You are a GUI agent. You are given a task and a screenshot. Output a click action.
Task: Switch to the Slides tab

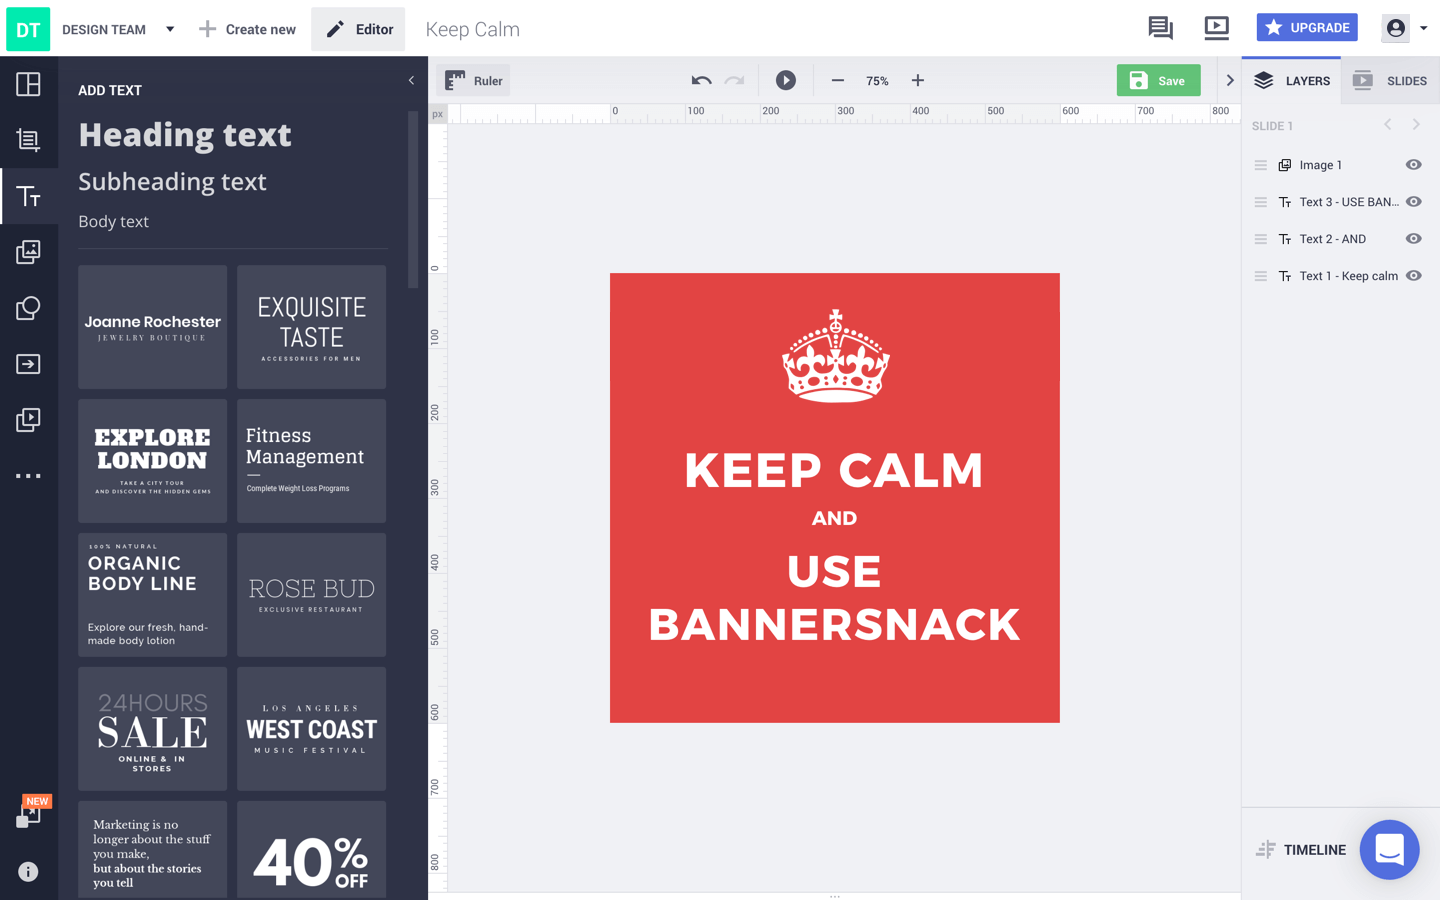1390,81
